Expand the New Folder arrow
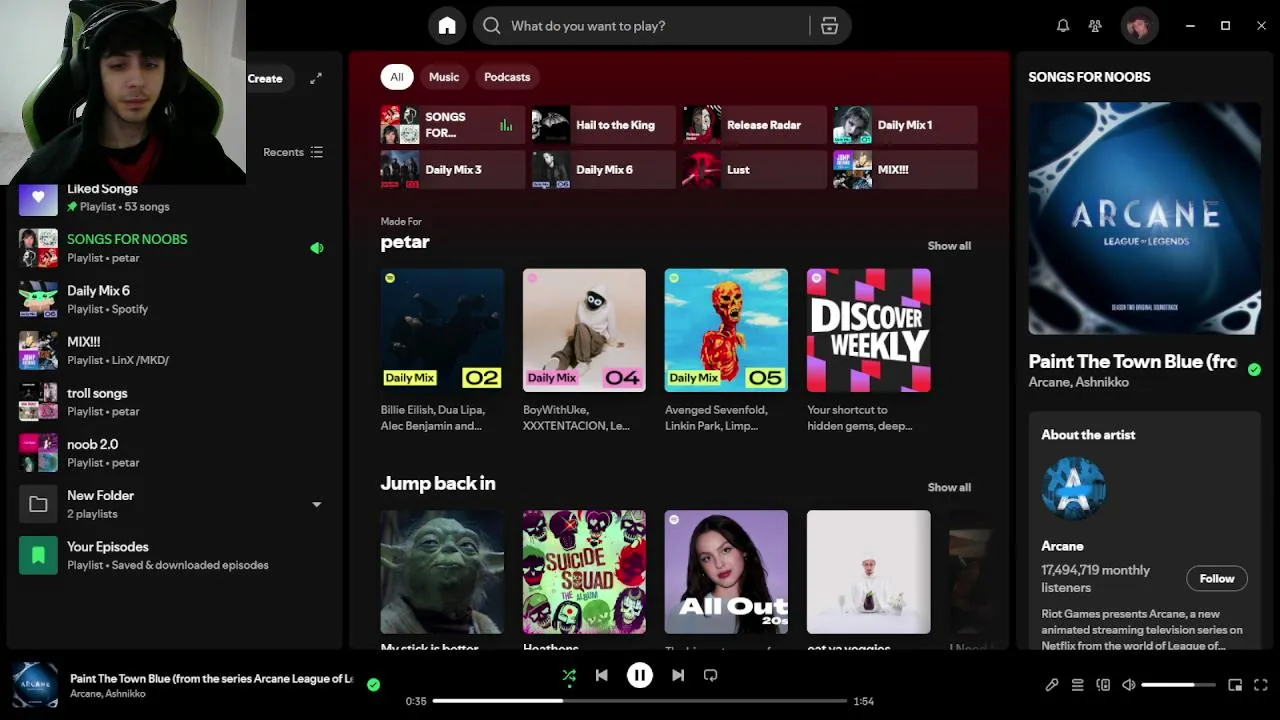The image size is (1280, 720). (x=316, y=504)
